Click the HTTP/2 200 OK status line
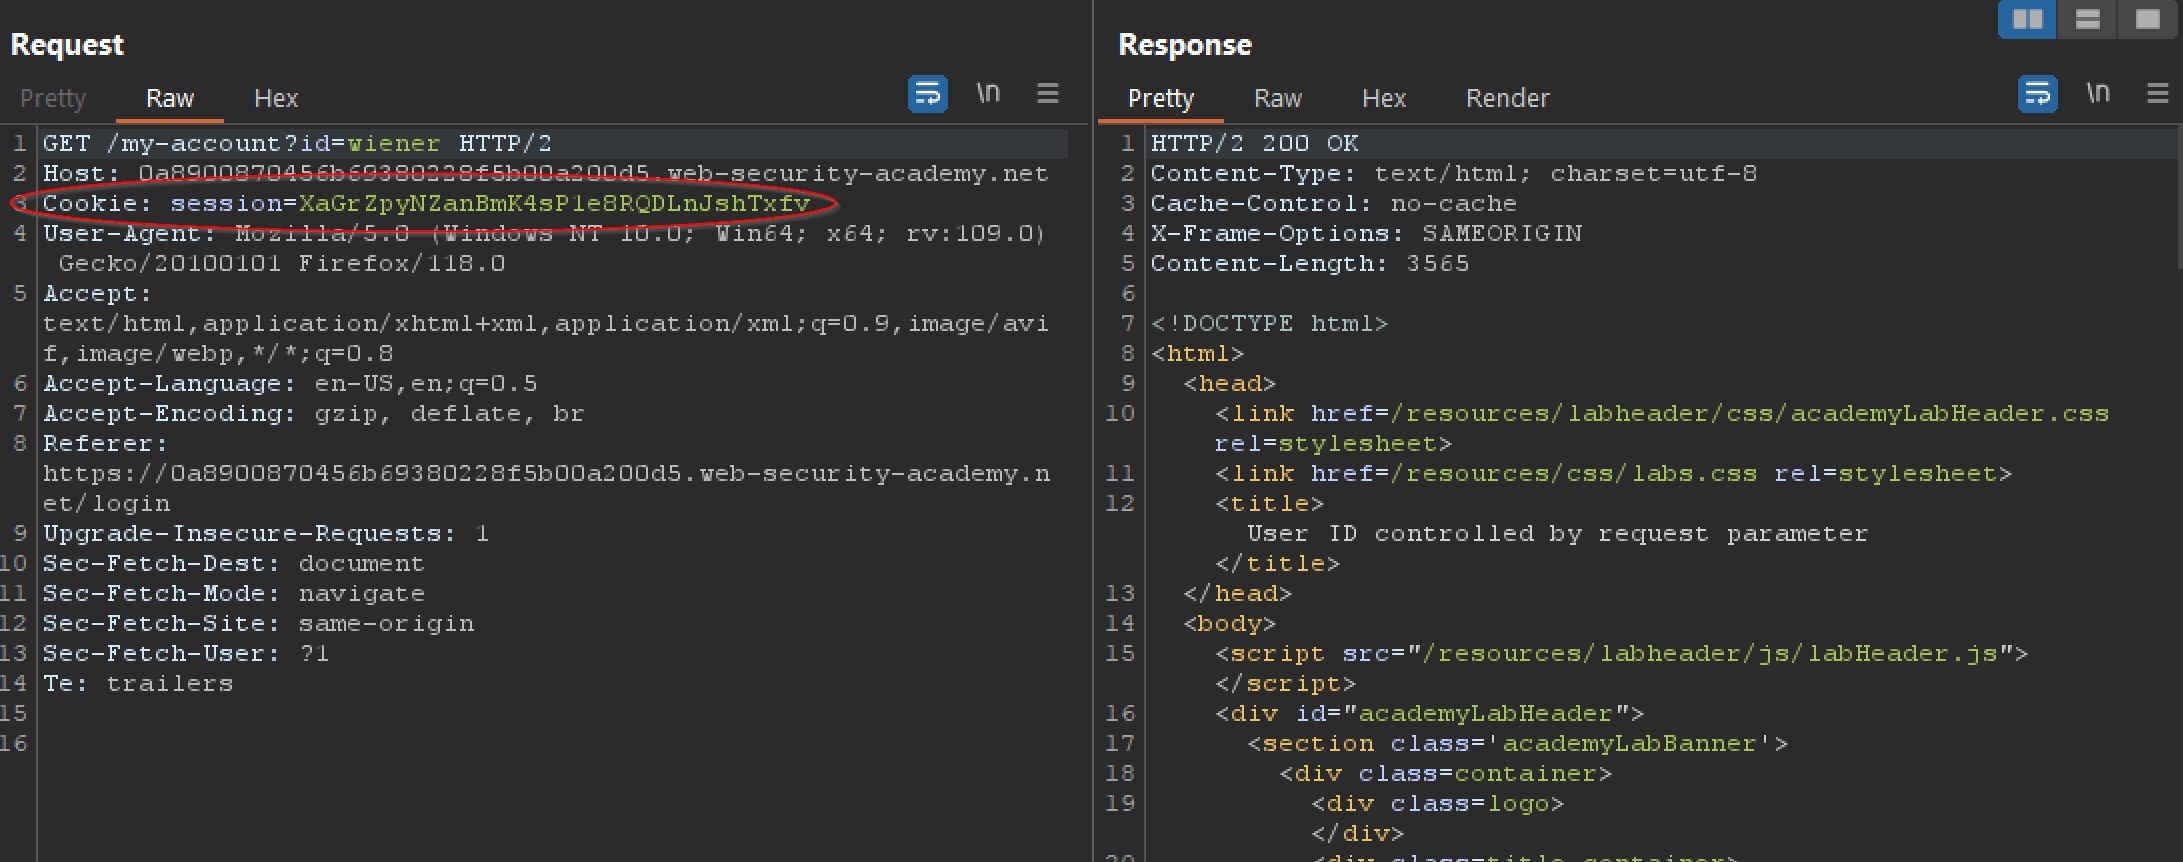The image size is (2183, 862). [1254, 144]
